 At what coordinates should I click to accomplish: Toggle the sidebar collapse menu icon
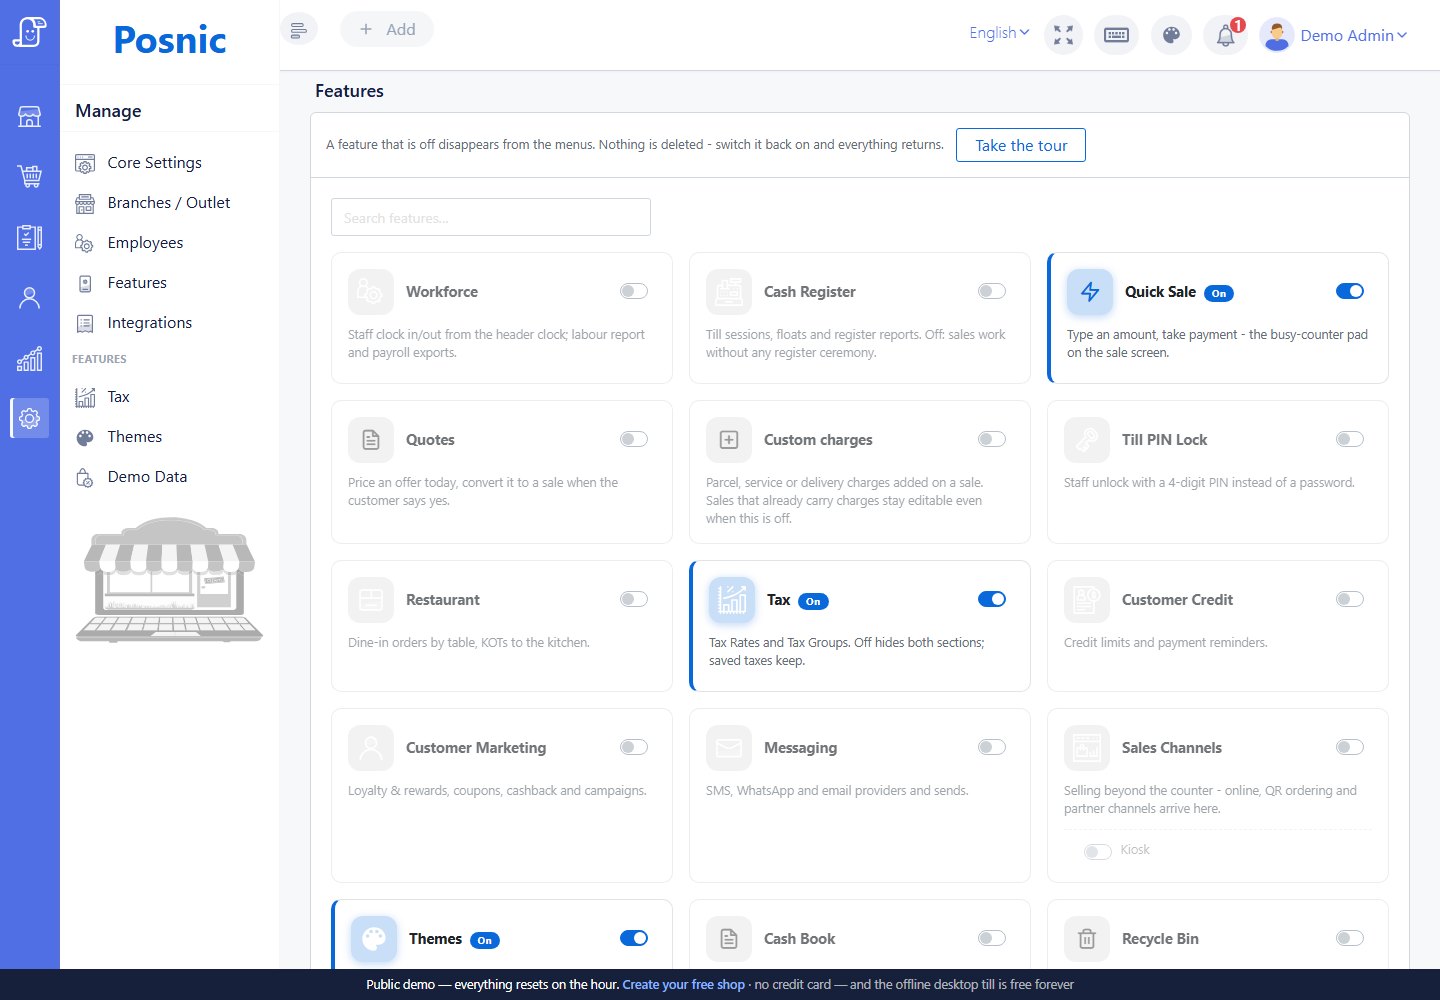pos(299,30)
